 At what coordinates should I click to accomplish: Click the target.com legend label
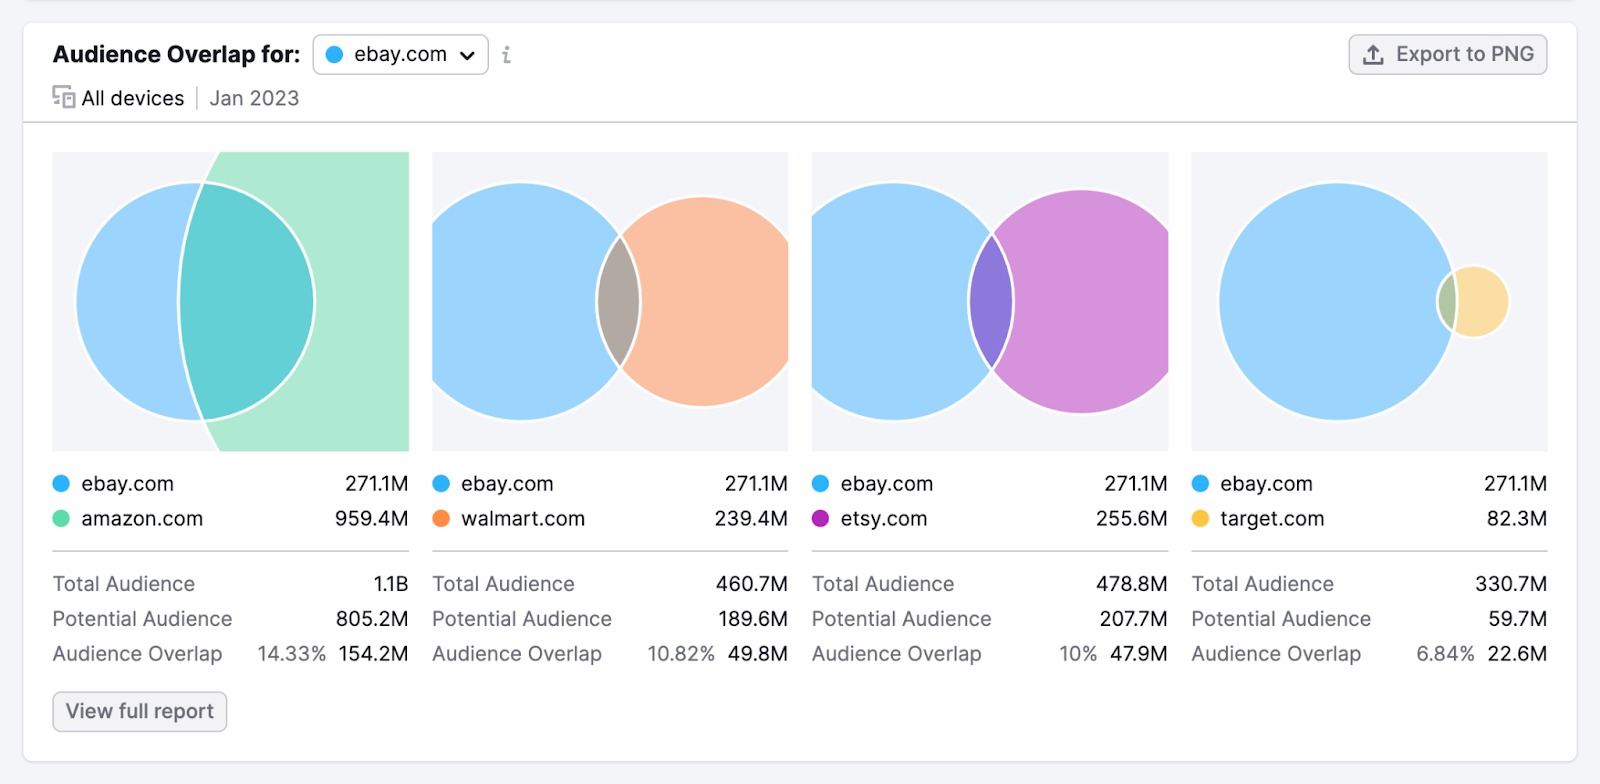click(x=1272, y=519)
